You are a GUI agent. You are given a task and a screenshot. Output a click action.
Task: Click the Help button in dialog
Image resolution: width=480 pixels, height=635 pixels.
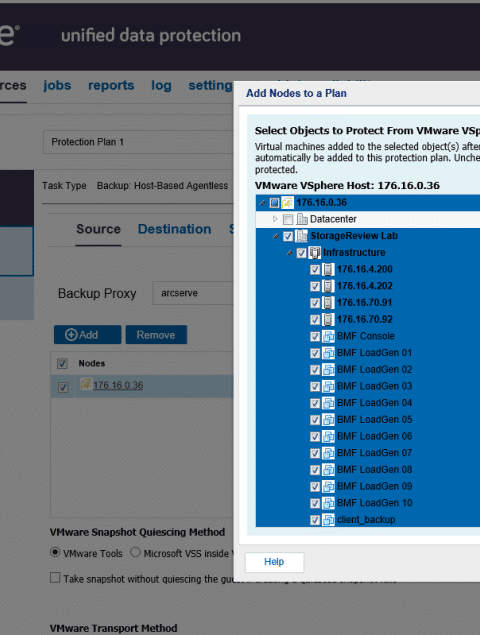click(x=274, y=562)
